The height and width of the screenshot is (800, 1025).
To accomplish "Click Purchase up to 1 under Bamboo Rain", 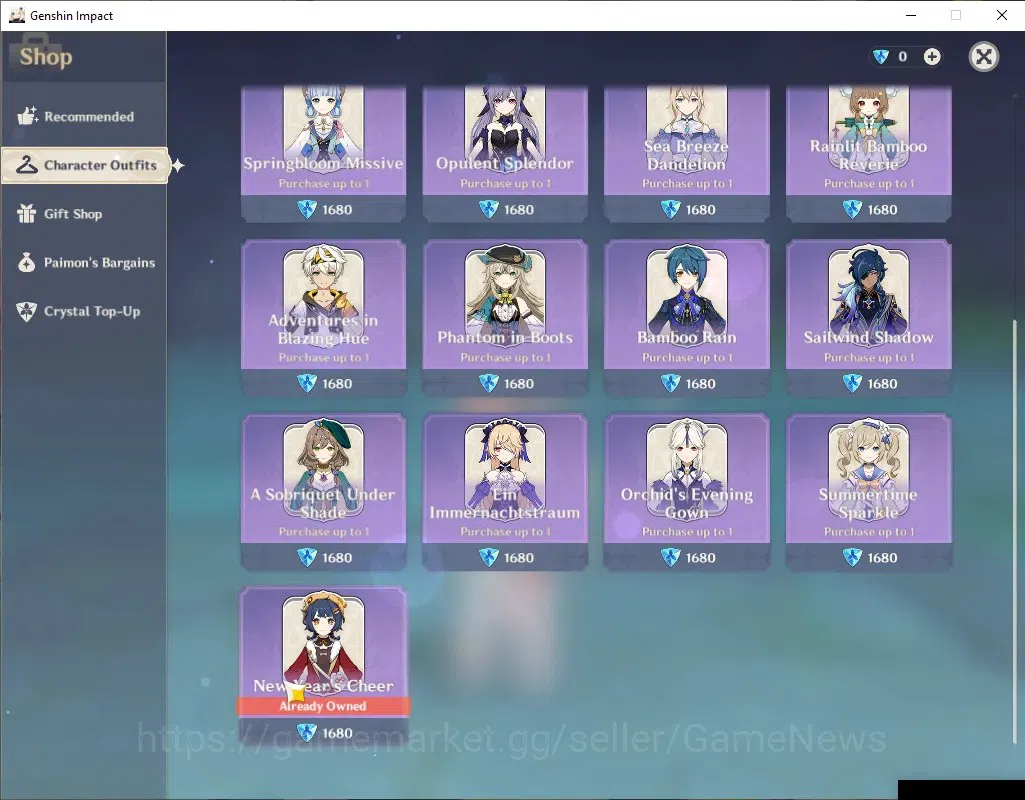I will 687,358.
